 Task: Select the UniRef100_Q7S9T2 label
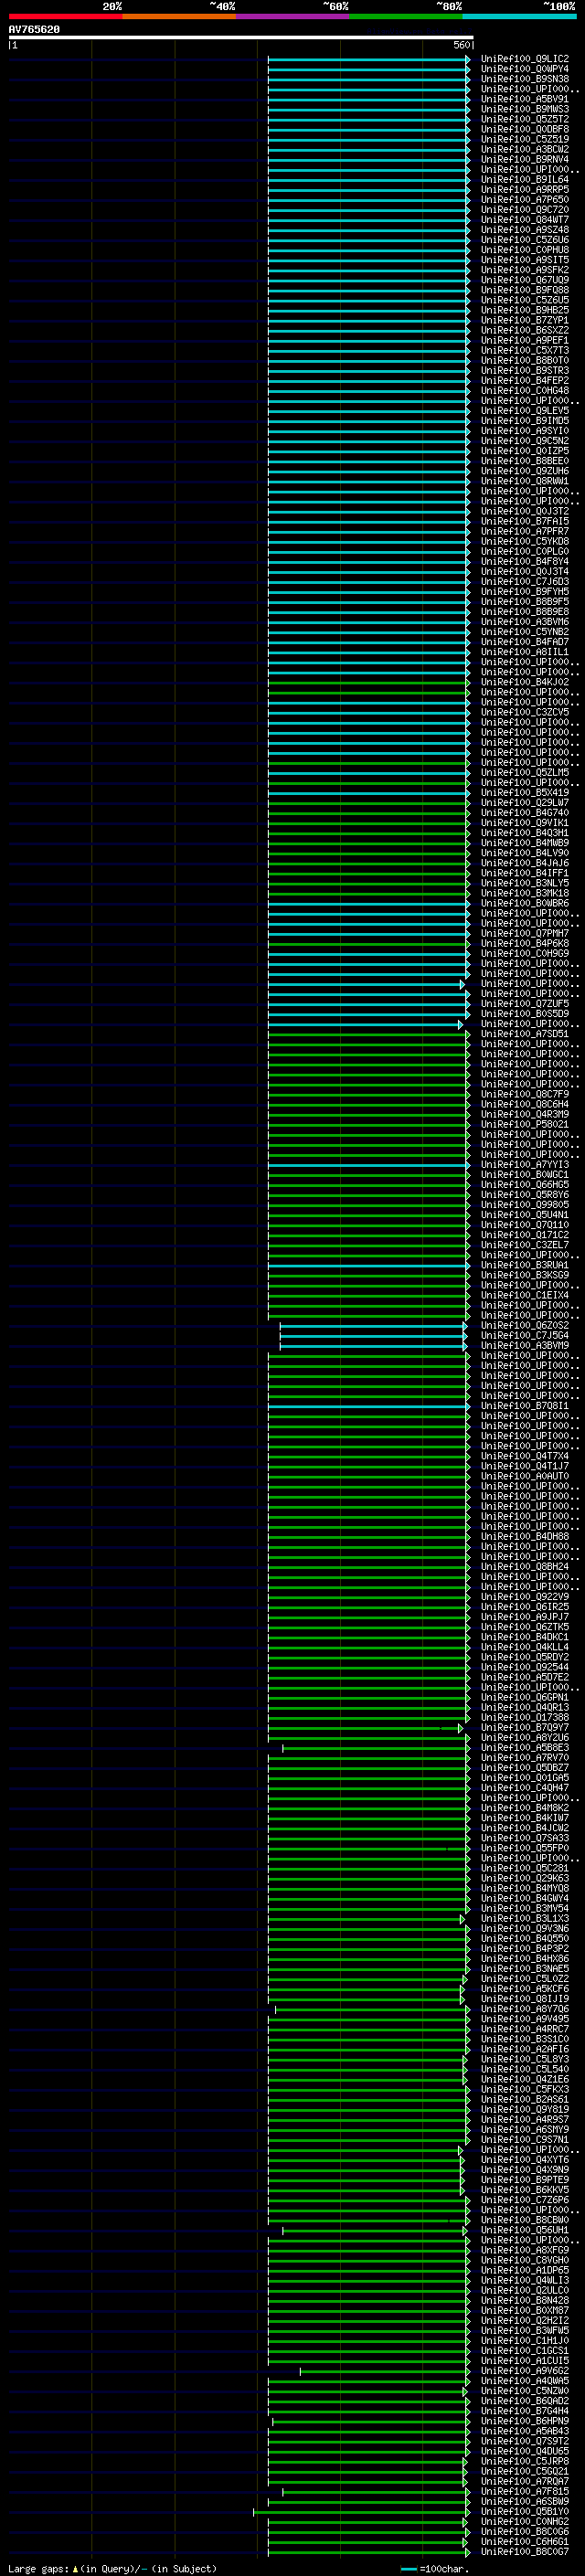point(525,2441)
